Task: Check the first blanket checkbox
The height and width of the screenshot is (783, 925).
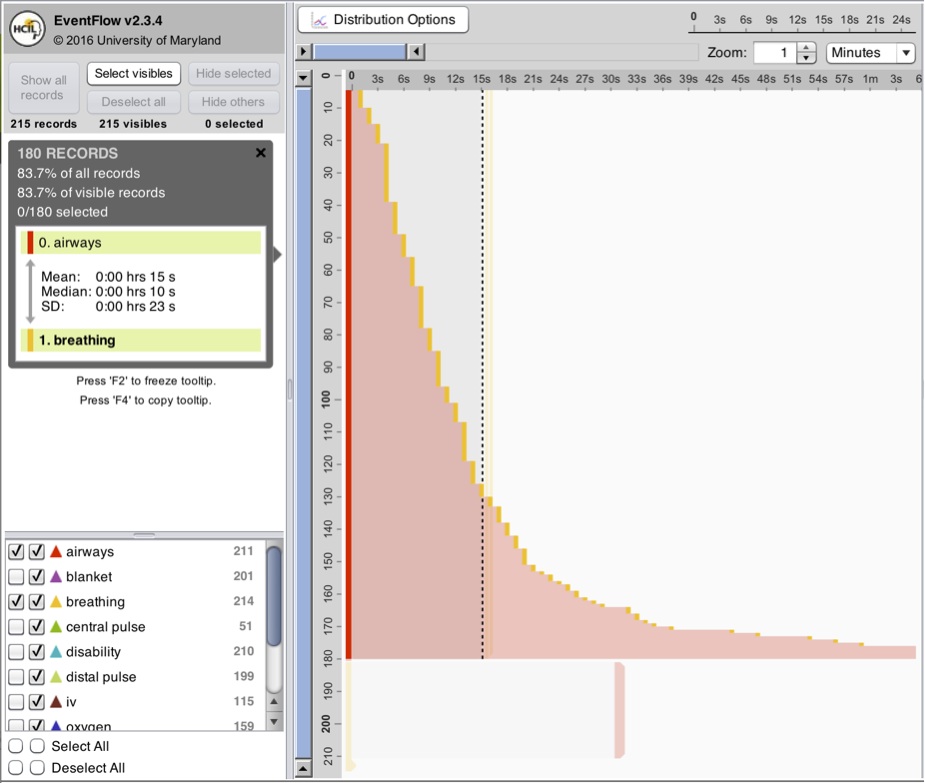Action: [16, 577]
